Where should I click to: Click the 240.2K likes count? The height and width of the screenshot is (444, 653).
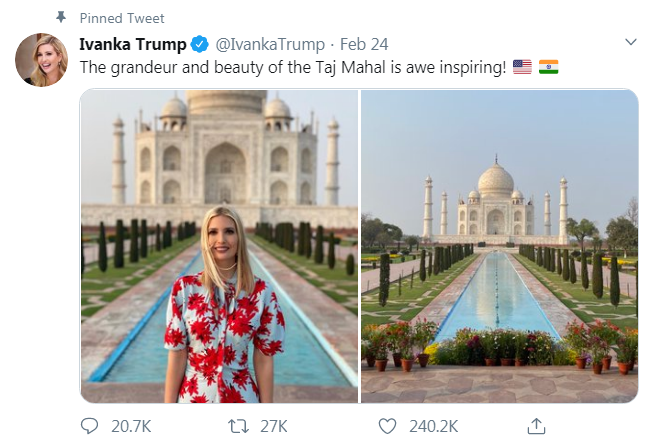434,426
